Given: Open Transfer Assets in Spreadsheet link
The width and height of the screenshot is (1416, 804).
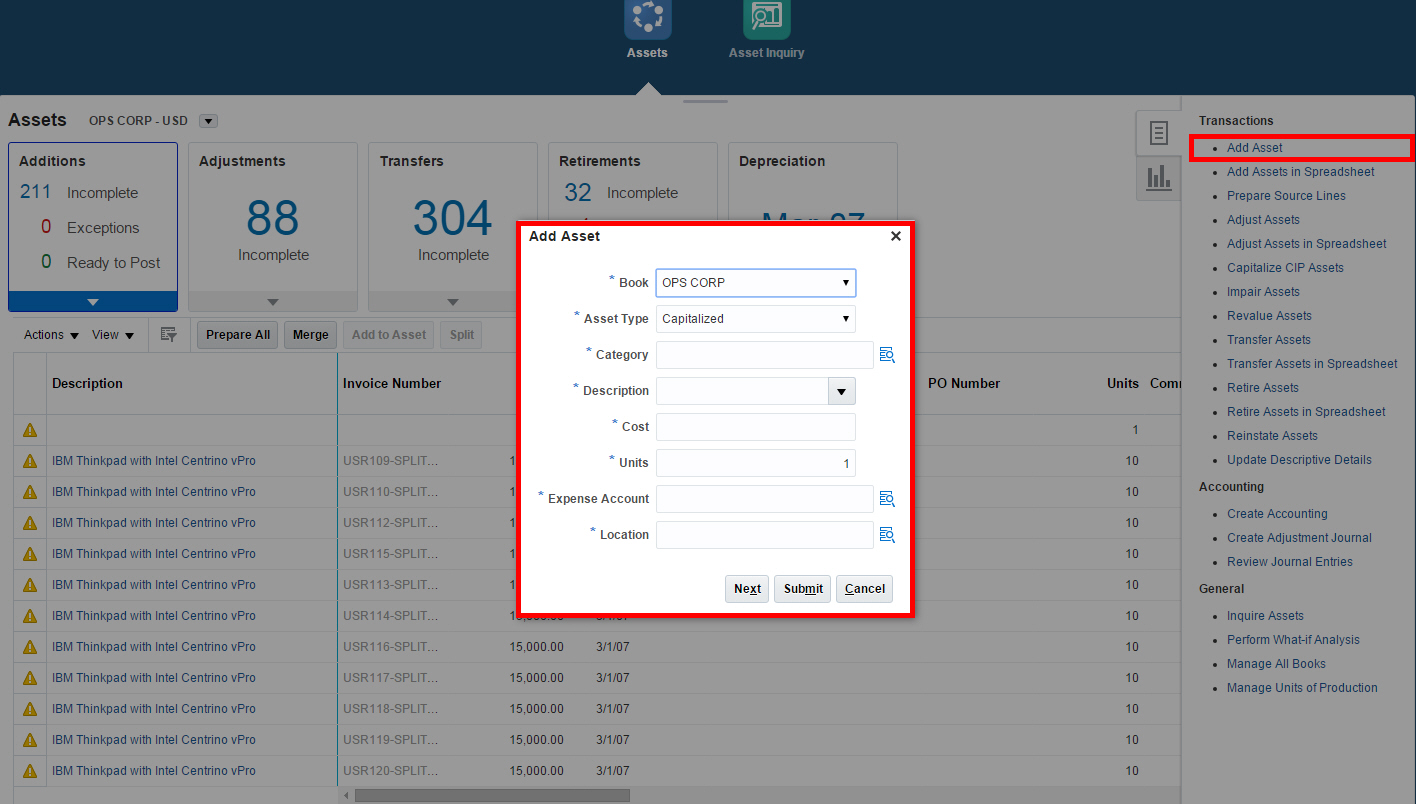Looking at the screenshot, I should 1312,364.
